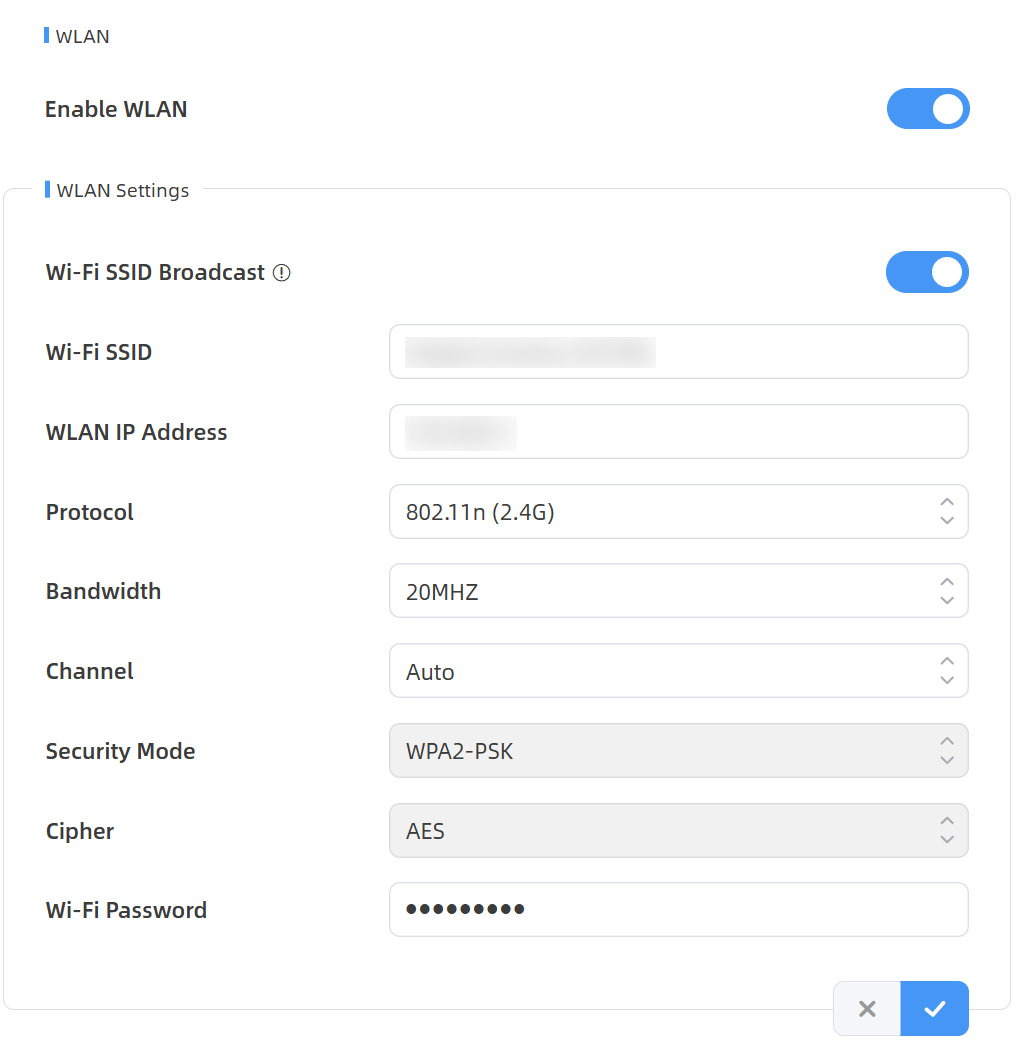Screen dimensions: 1022x1040
Task: Expand the Channel Auto dropdown
Action: 678,671
